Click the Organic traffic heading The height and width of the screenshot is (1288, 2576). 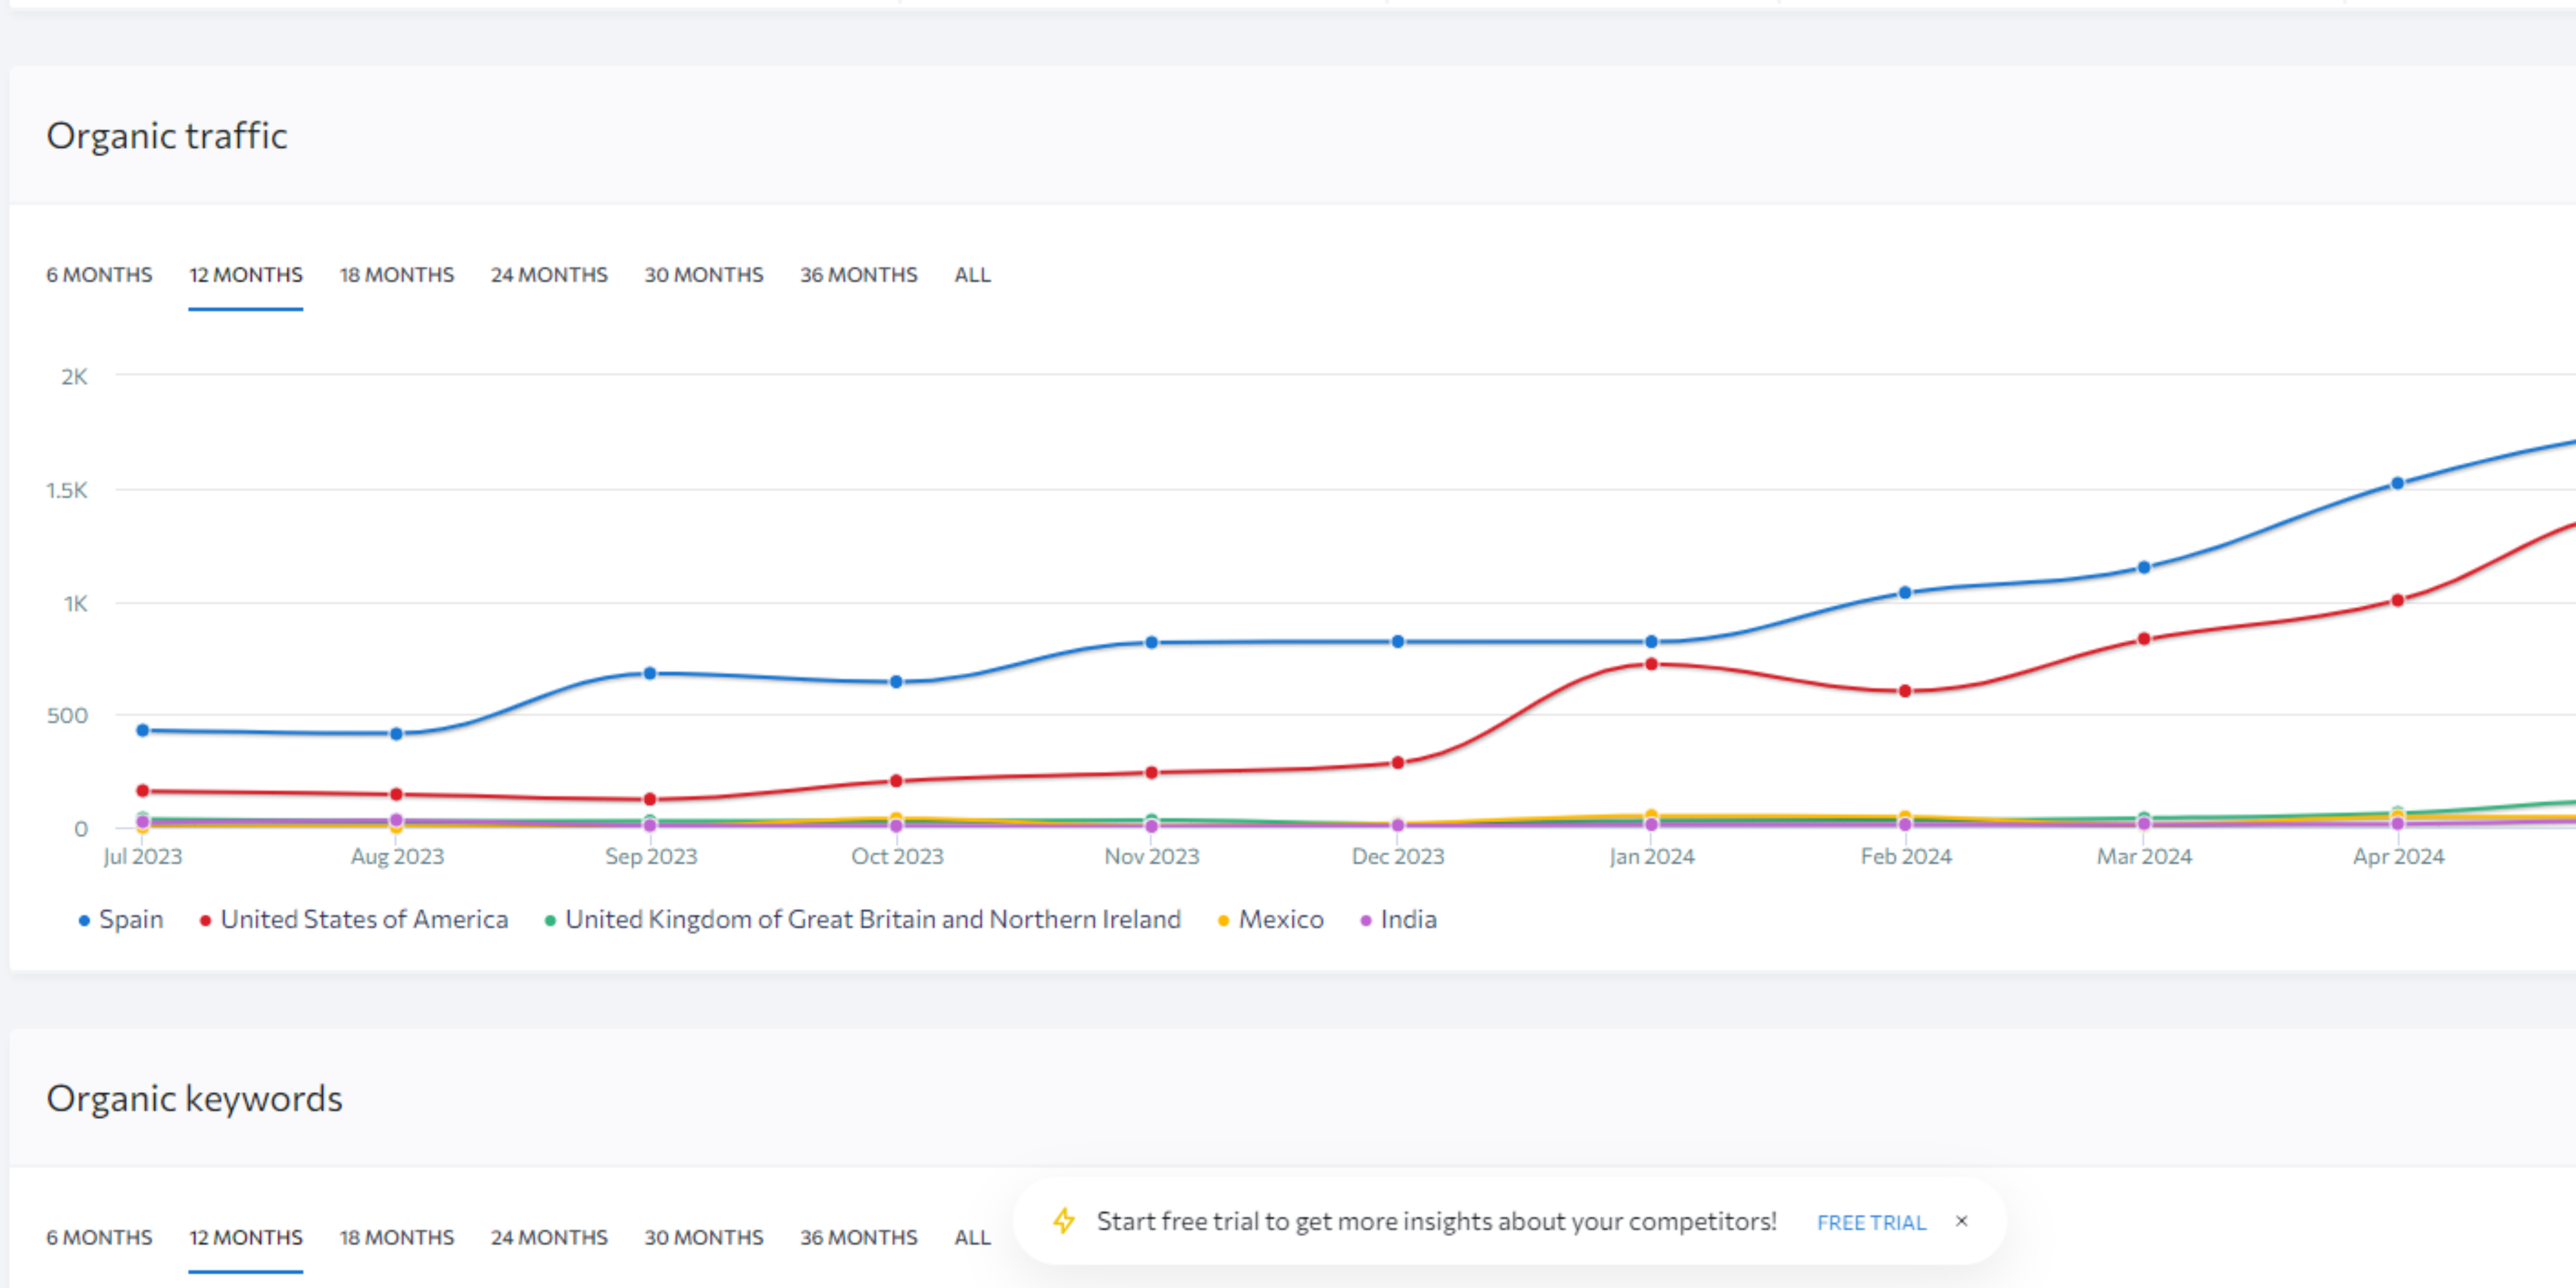[167, 136]
